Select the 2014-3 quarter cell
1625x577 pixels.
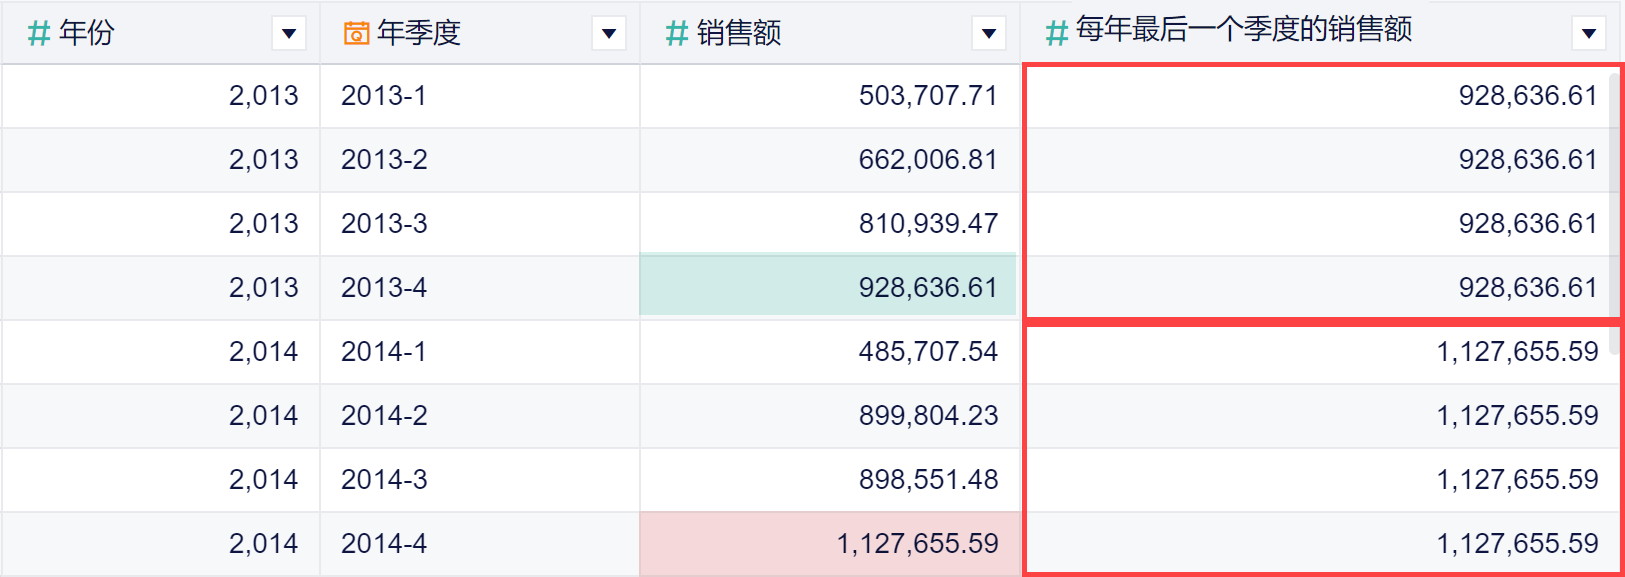click(x=384, y=480)
